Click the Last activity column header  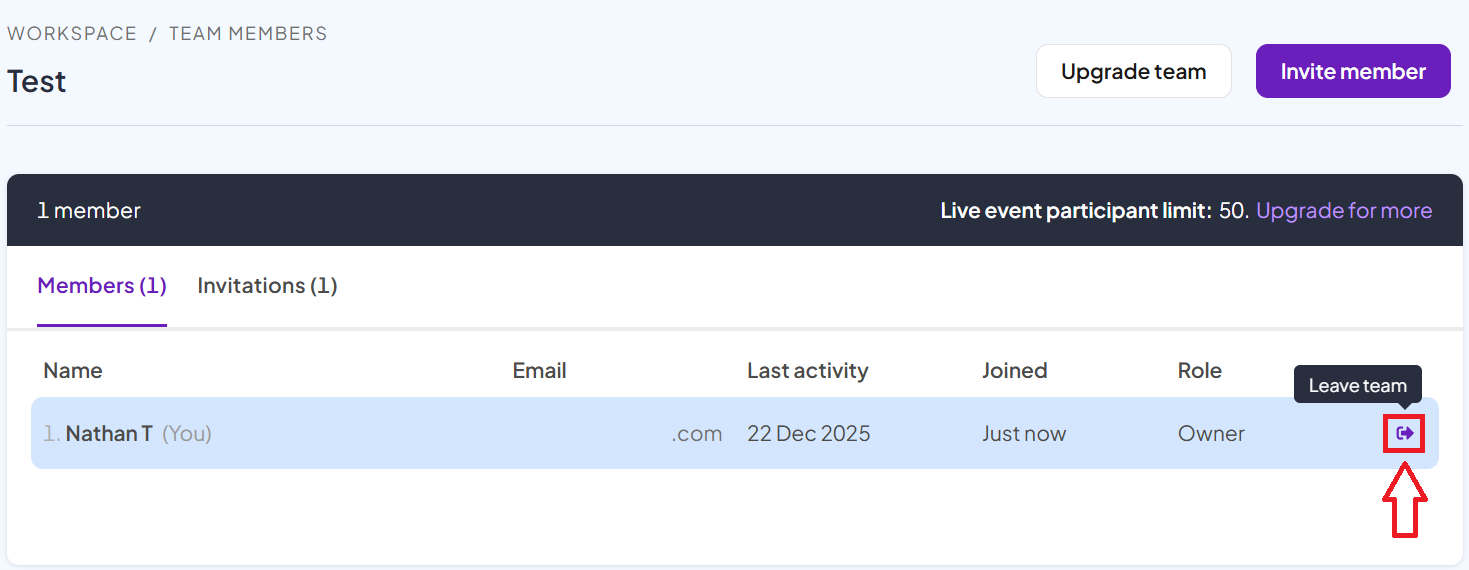807,371
